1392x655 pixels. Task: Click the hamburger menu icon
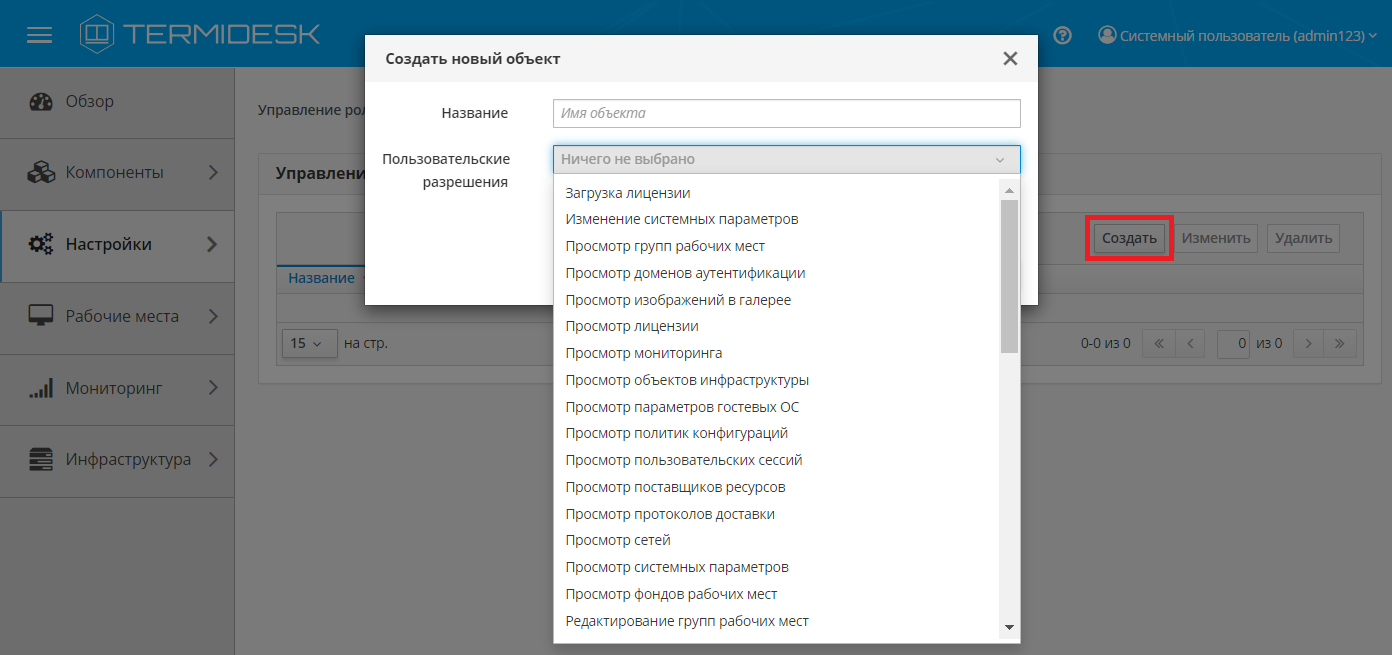coord(39,35)
